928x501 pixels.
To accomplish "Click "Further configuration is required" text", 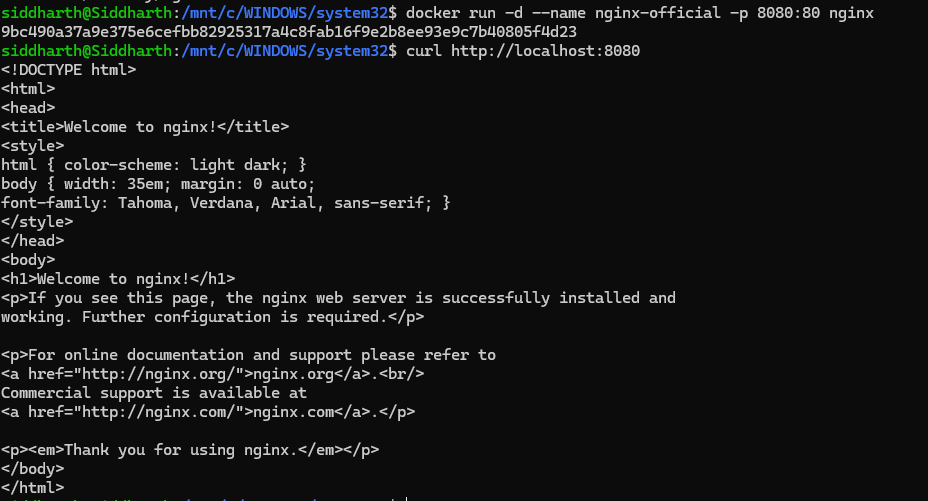I will tap(230, 317).
